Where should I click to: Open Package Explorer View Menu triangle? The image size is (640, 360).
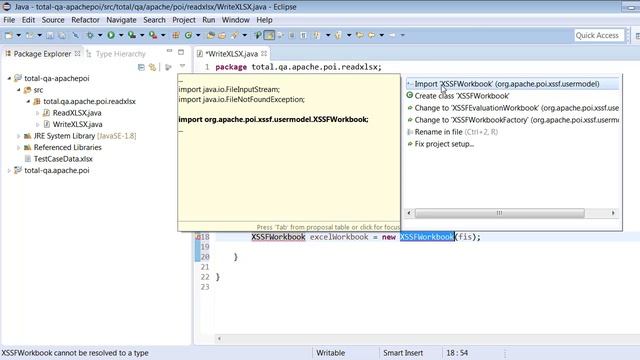coord(182,66)
